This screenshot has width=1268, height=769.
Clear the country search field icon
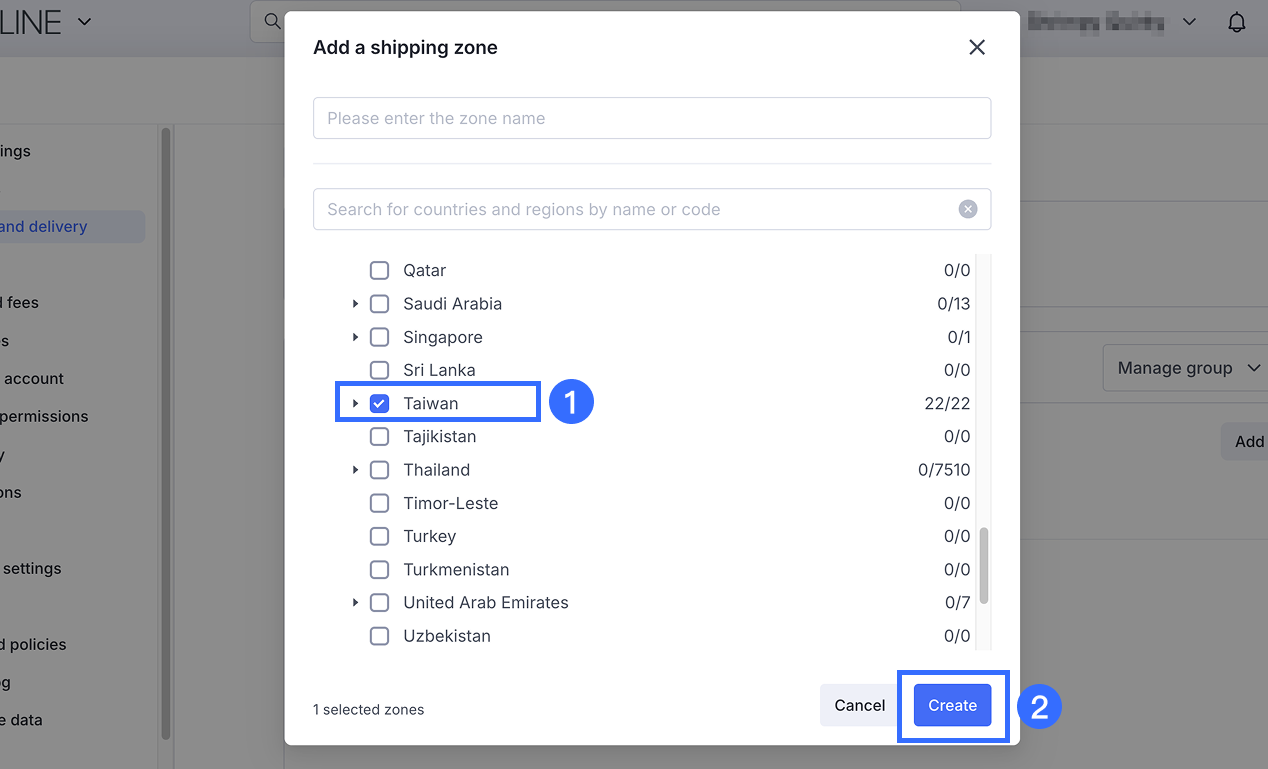pos(967,209)
